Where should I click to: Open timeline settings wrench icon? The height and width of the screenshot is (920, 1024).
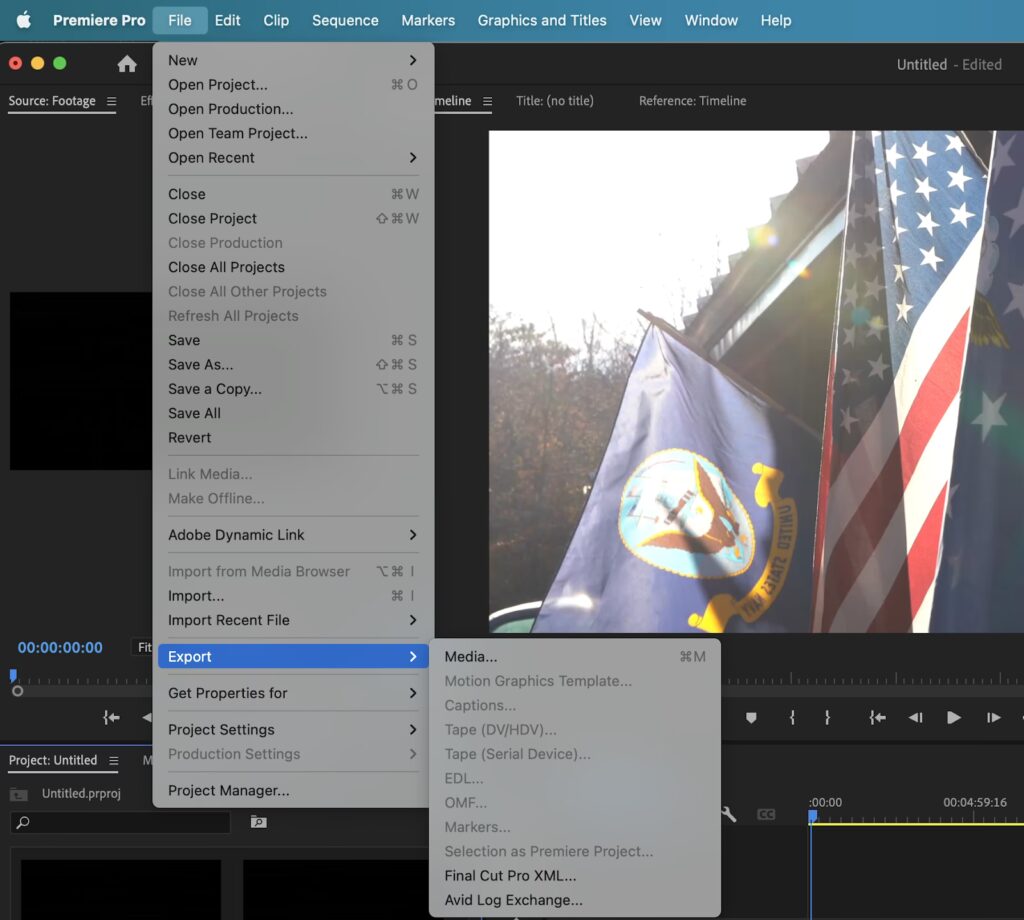coord(729,815)
